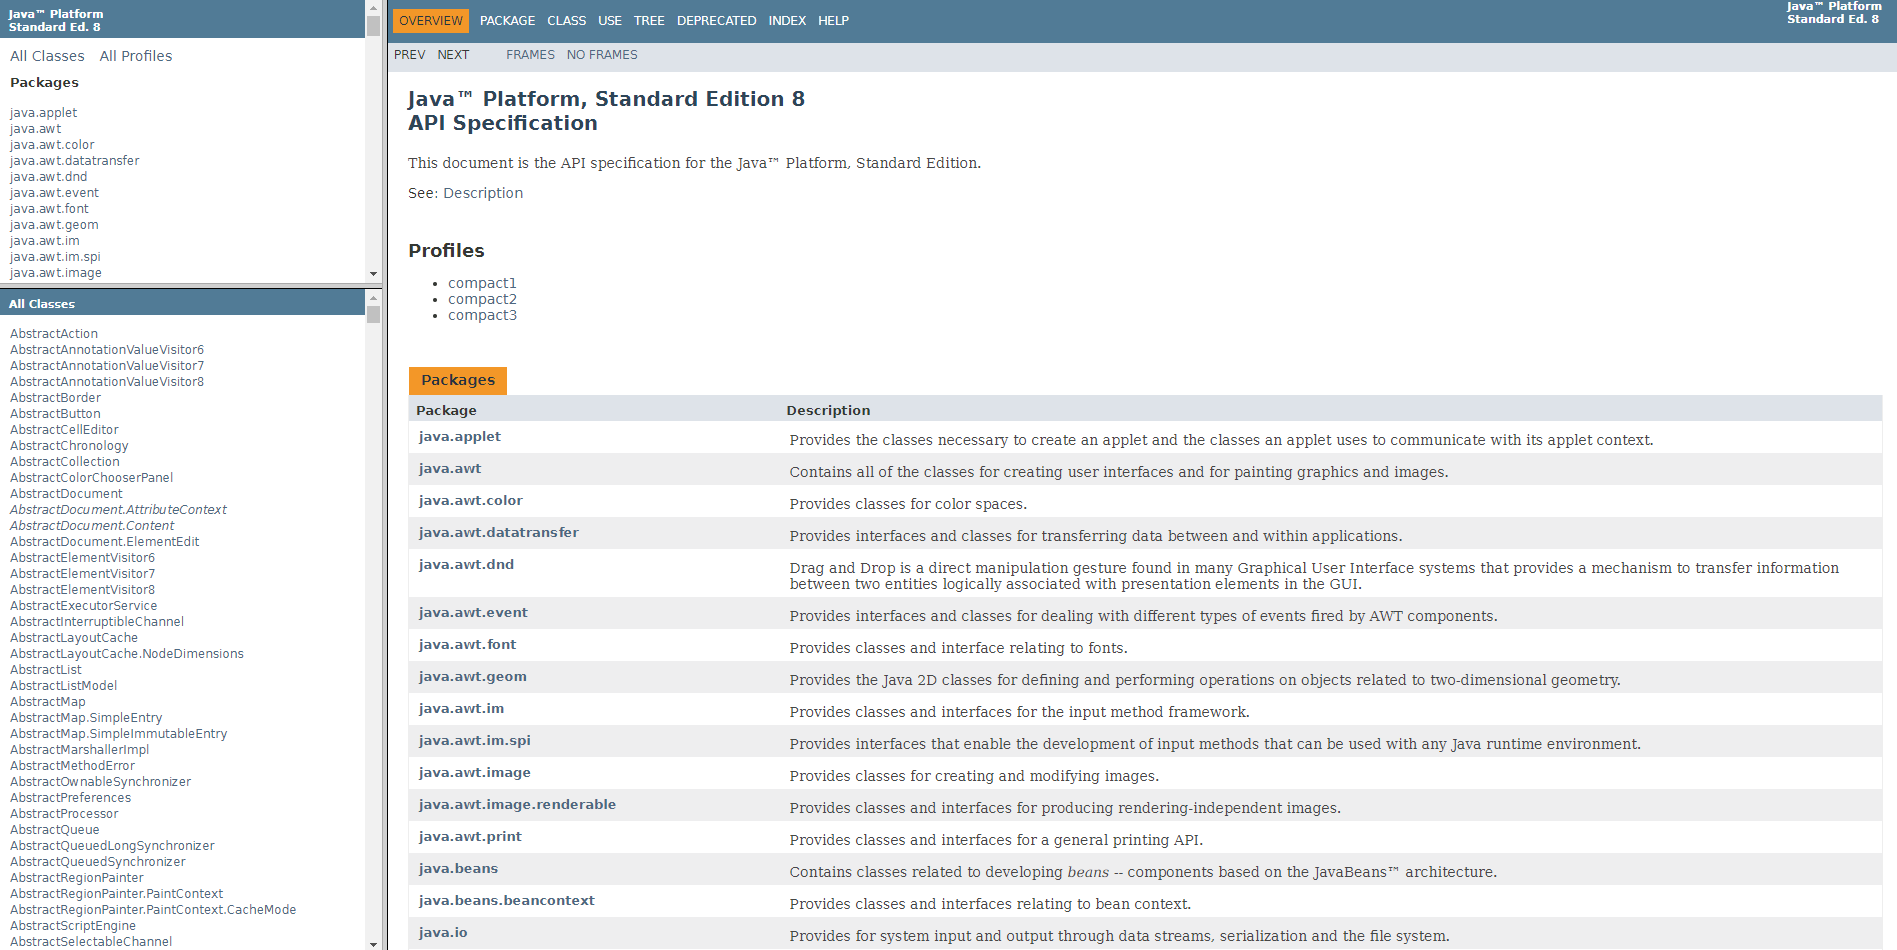Open java.awt.image in the Packages table

click(x=475, y=773)
